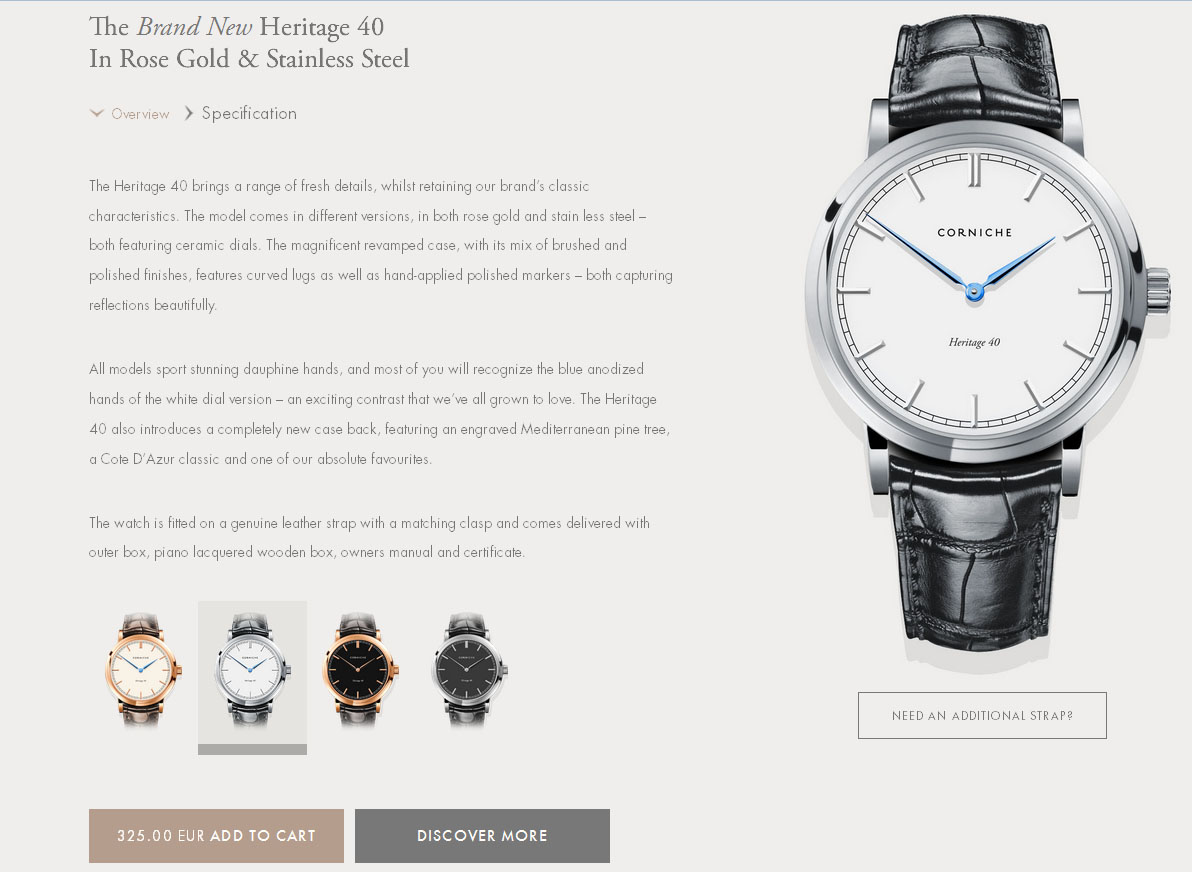Click the blue hands' center pivot on the dial

[x=974, y=290]
